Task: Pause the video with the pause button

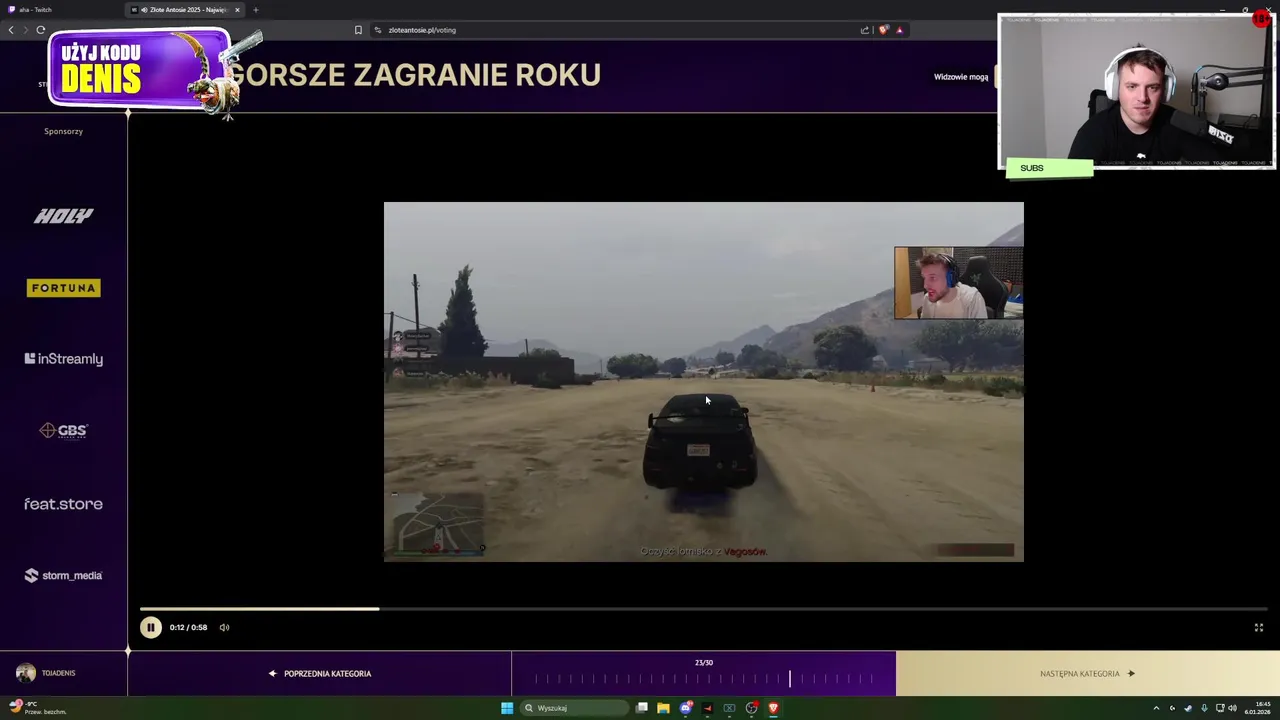Action: pos(150,627)
